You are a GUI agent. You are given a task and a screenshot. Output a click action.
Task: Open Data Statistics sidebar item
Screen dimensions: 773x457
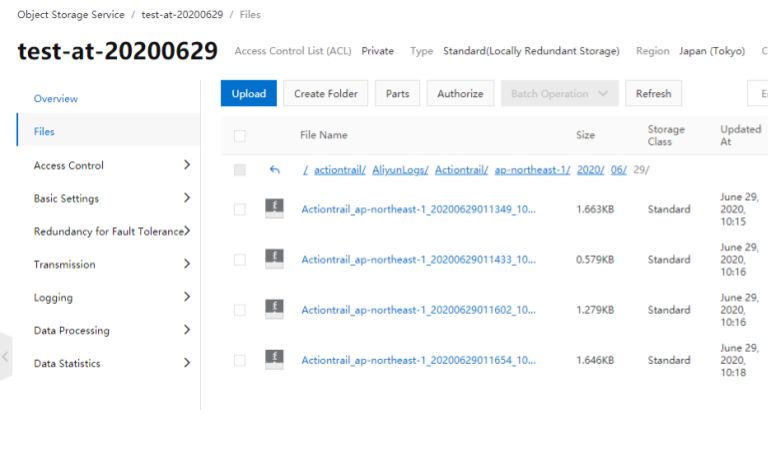tap(67, 364)
